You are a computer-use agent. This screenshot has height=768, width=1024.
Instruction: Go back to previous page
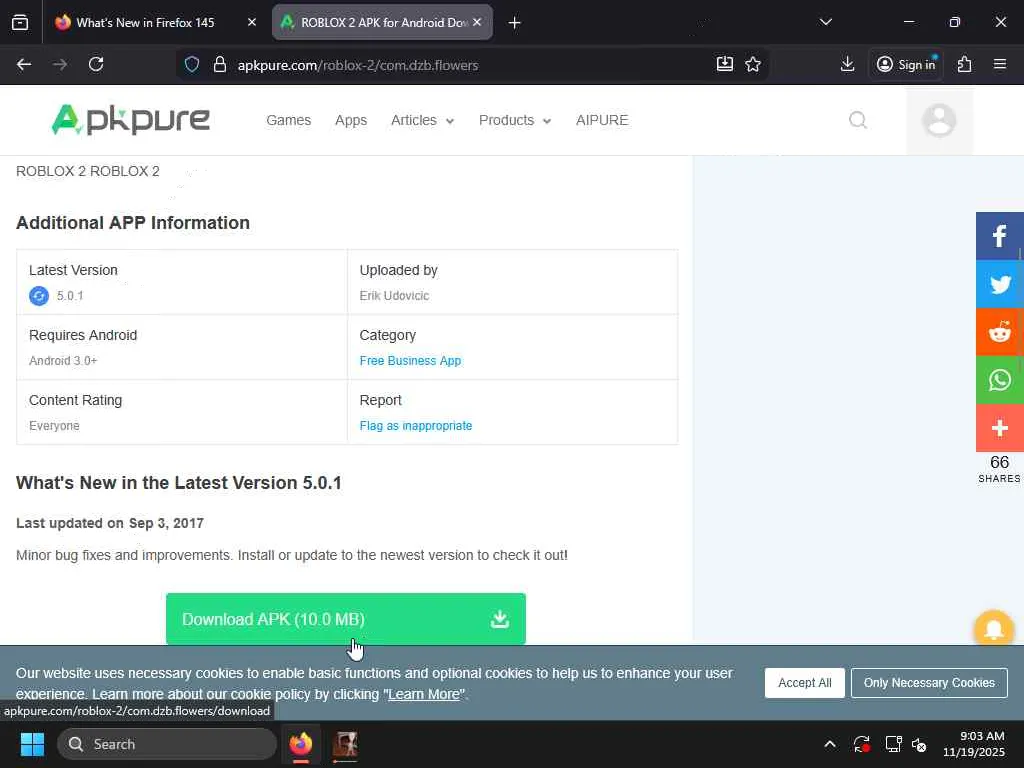[x=24, y=65]
